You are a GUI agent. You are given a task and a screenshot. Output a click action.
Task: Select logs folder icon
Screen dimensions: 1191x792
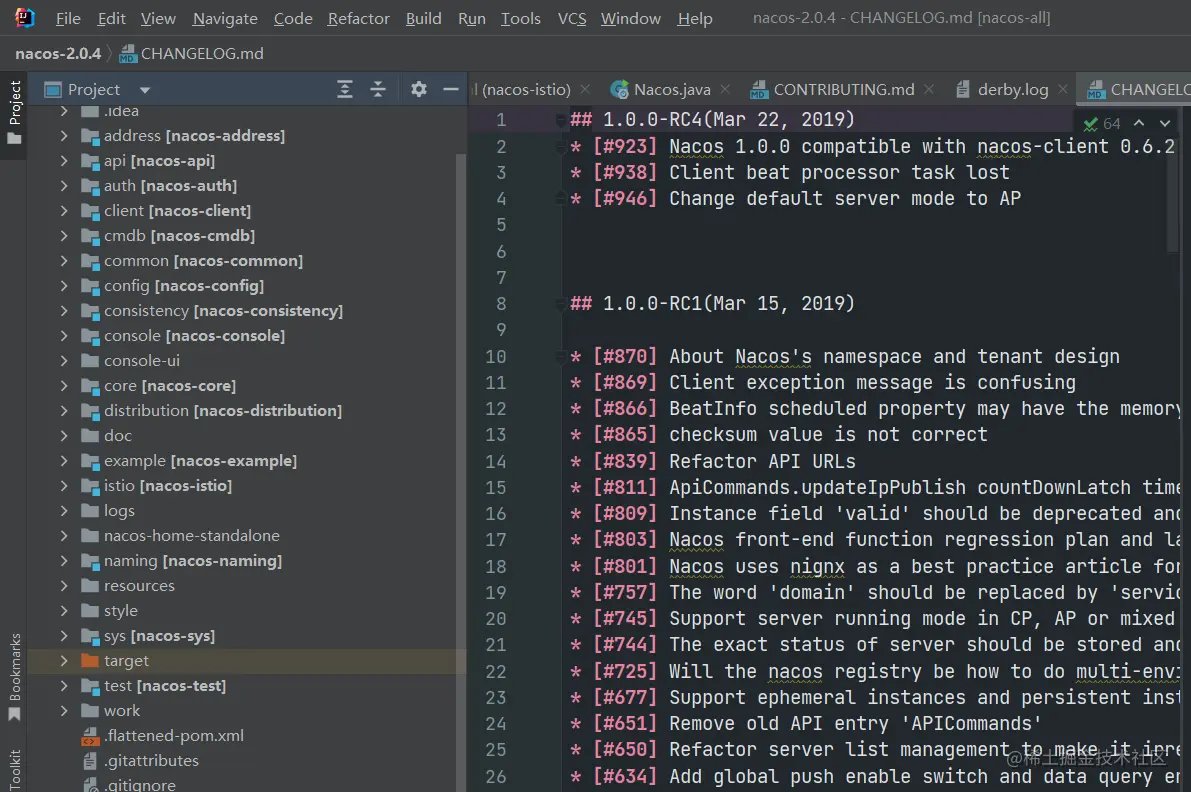click(90, 511)
